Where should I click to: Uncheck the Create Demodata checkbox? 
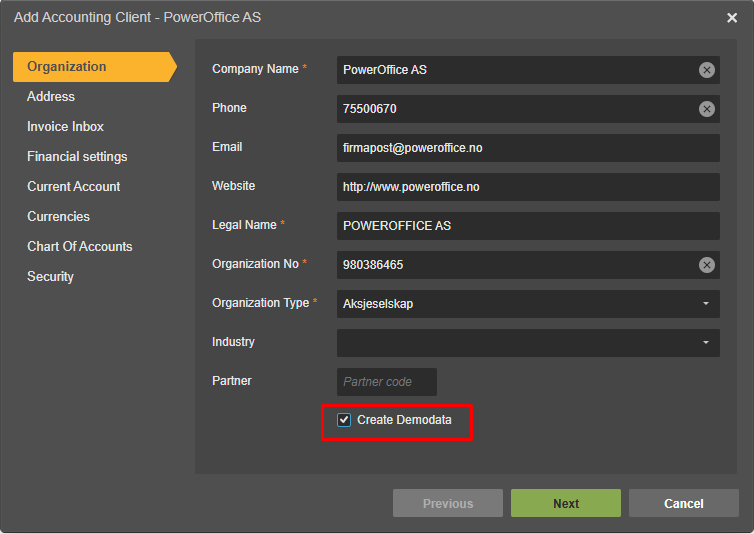point(344,420)
